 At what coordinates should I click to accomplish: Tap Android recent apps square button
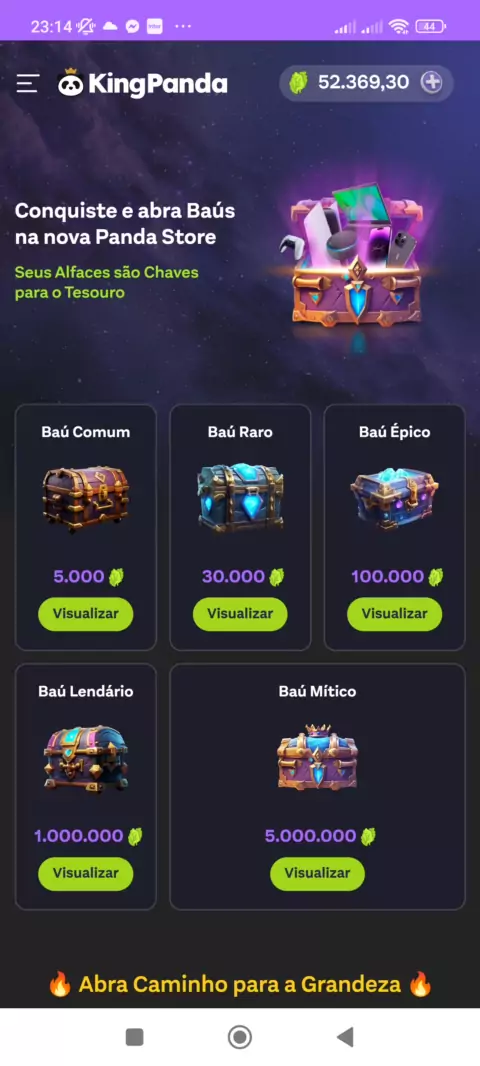(135, 1037)
